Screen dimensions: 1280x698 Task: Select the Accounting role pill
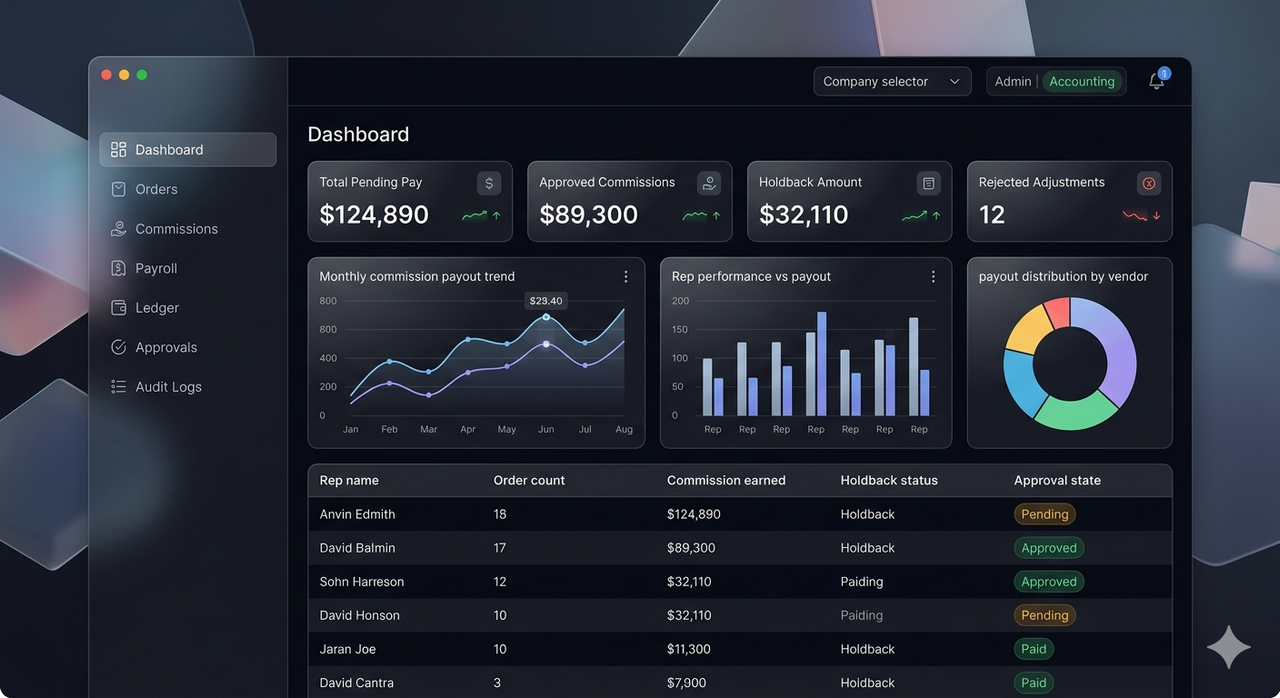1082,82
